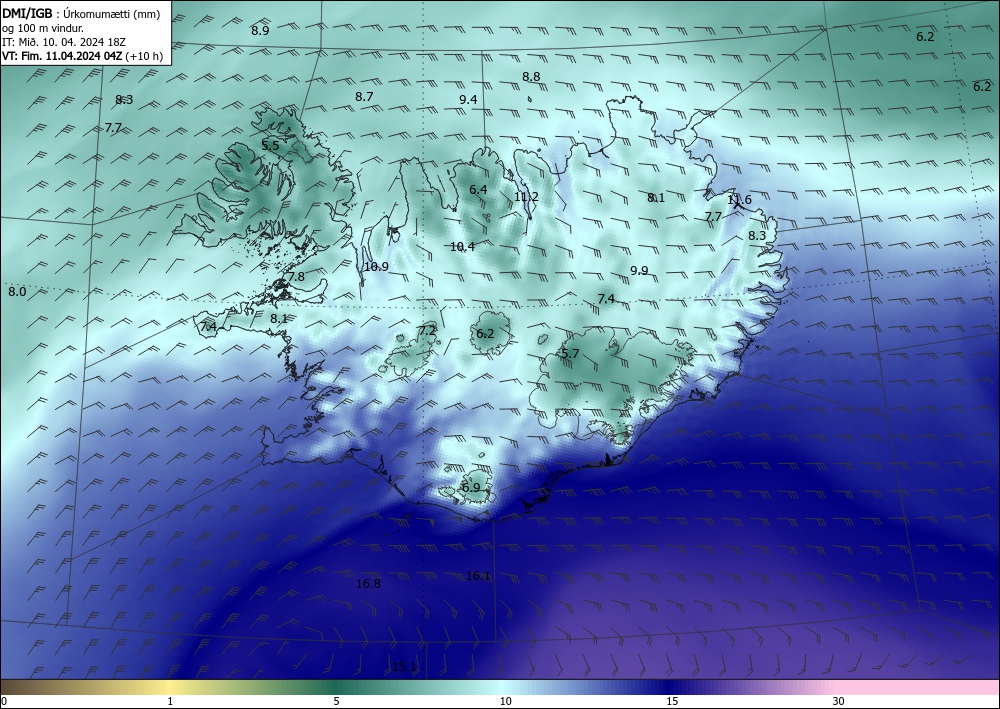
Task: Select the '5' tick label on the legend
Action: [x=336, y=701]
